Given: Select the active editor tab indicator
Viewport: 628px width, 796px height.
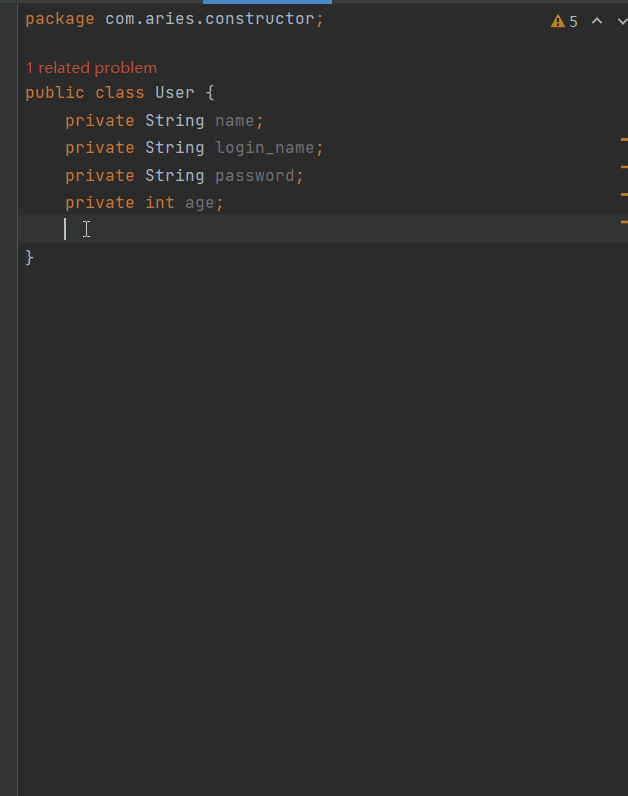Looking at the screenshot, I should pos(267,2).
